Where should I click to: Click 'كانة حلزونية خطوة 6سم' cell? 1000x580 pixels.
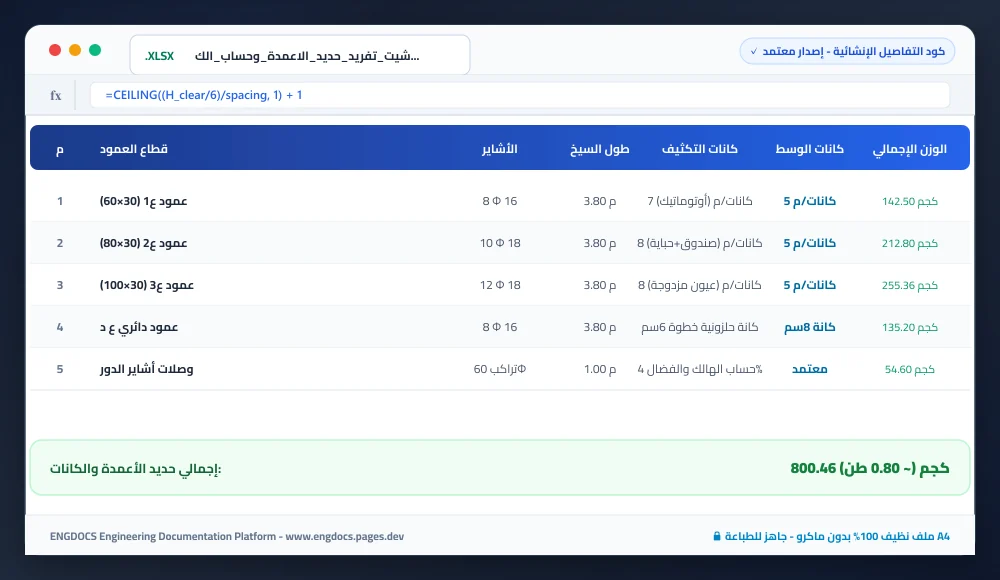click(x=700, y=327)
